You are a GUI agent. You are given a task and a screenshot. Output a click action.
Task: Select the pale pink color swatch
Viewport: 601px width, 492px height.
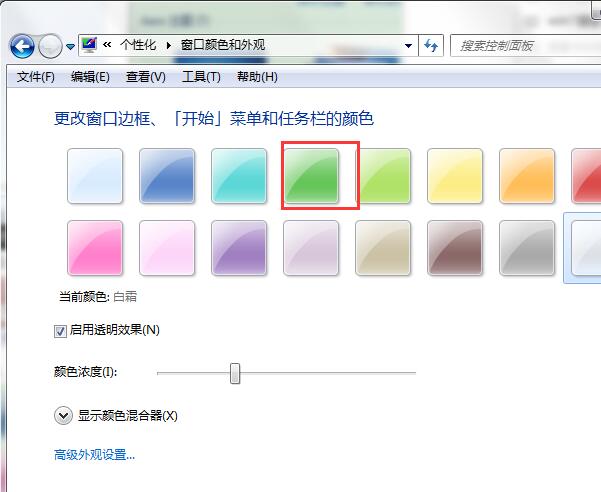tap(167, 248)
